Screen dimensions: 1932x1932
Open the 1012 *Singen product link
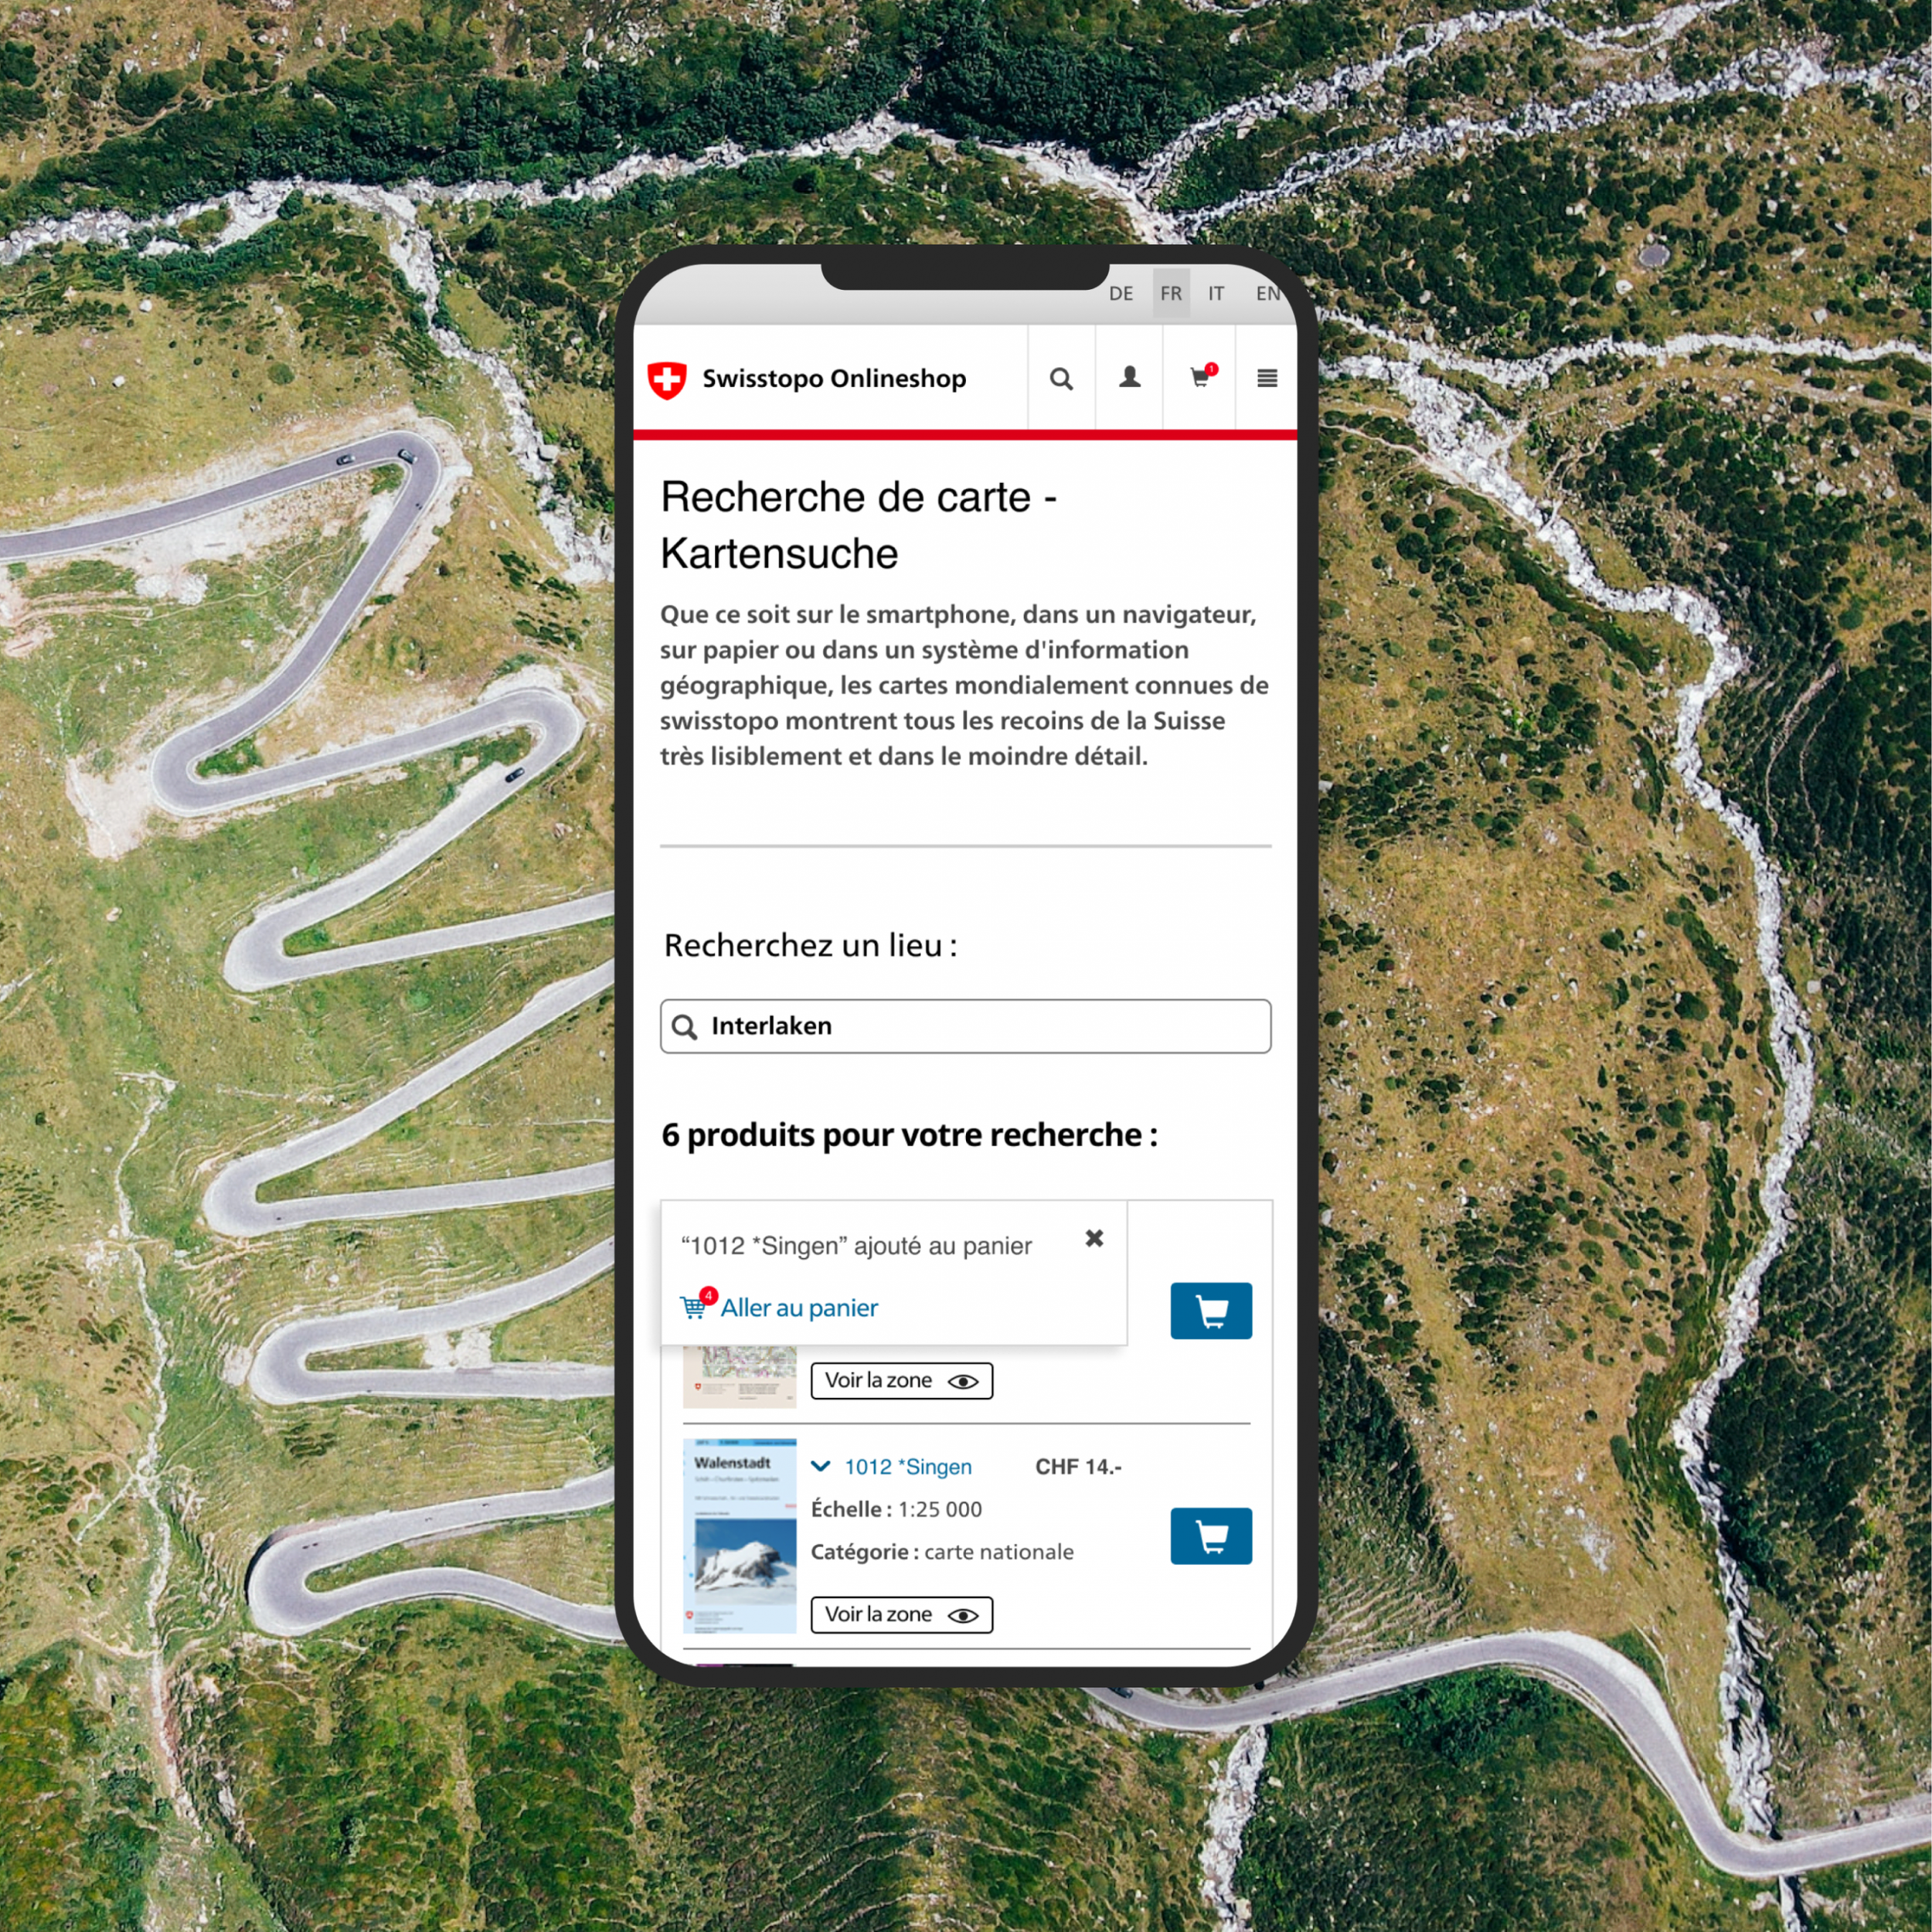(908, 1467)
